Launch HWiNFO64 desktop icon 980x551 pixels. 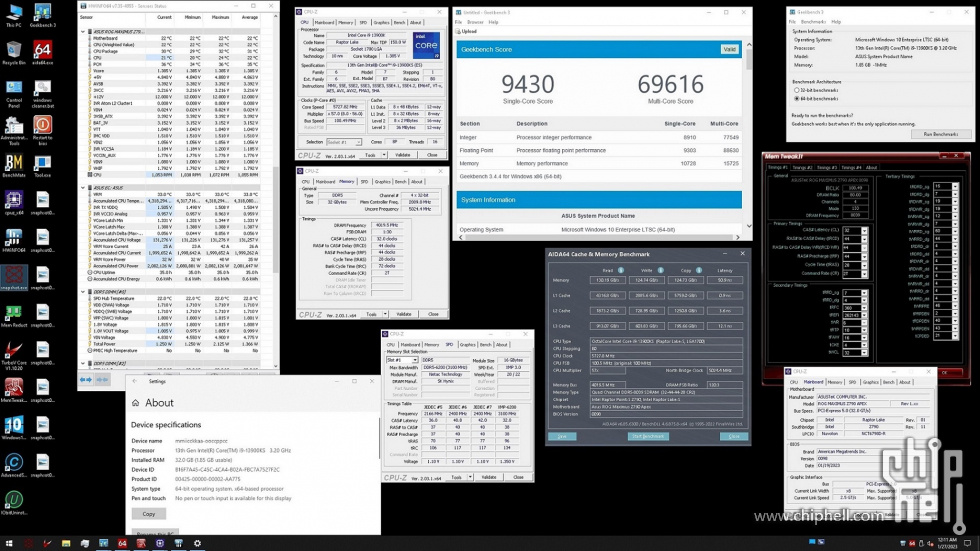coord(14,241)
